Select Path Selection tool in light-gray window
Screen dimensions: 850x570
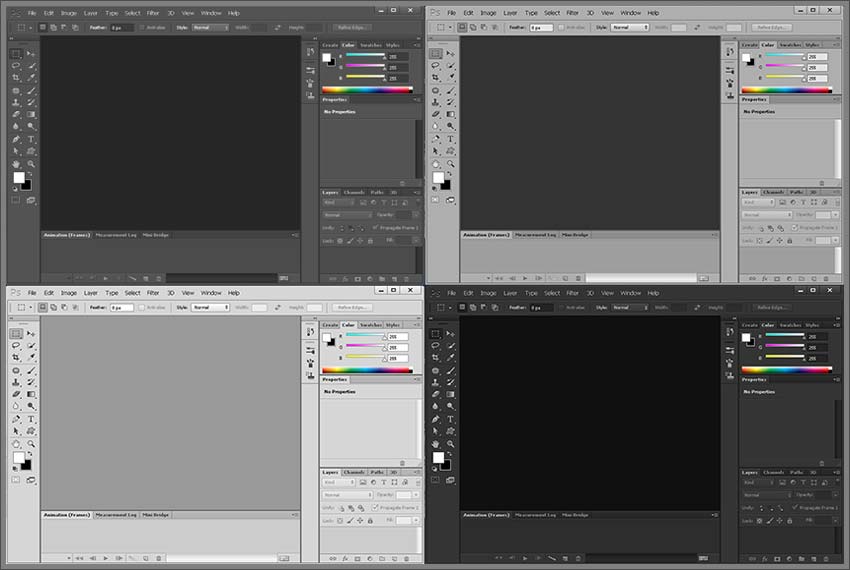(16, 431)
